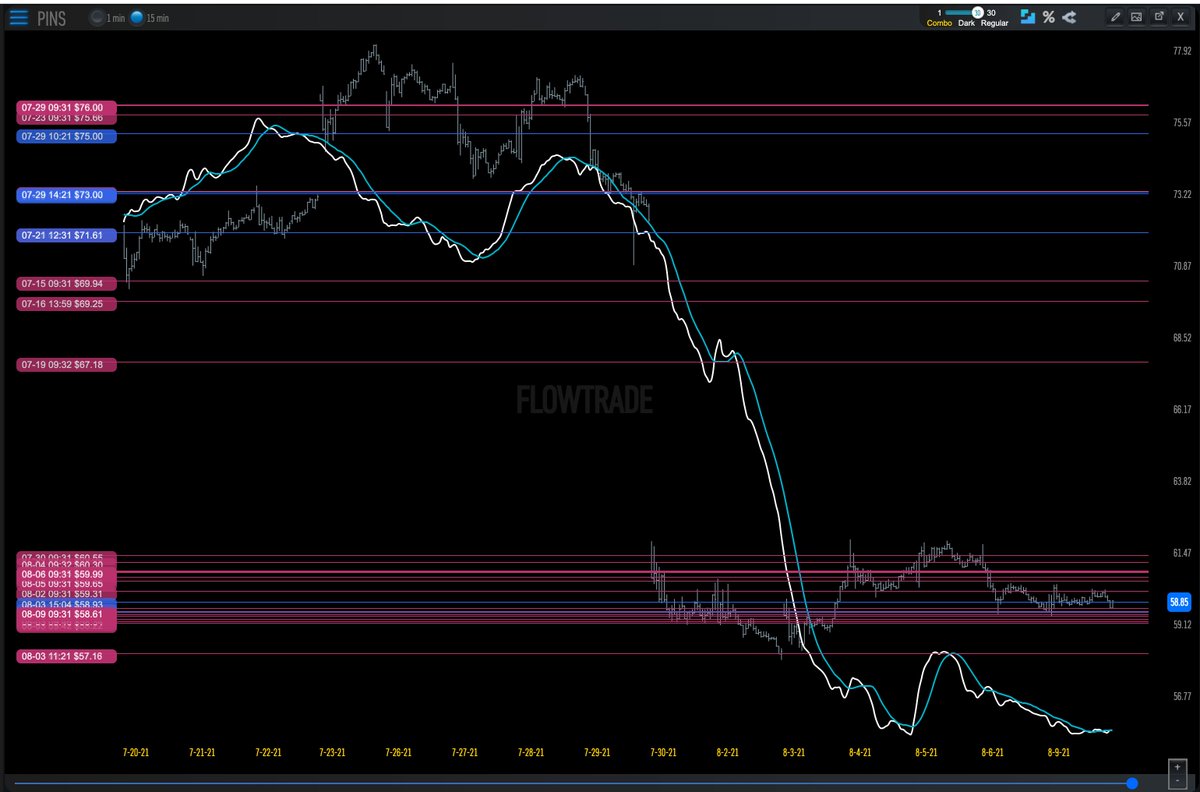
Task: Click the 07-29 09:31 $76.00 level label
Action: (x=67, y=106)
